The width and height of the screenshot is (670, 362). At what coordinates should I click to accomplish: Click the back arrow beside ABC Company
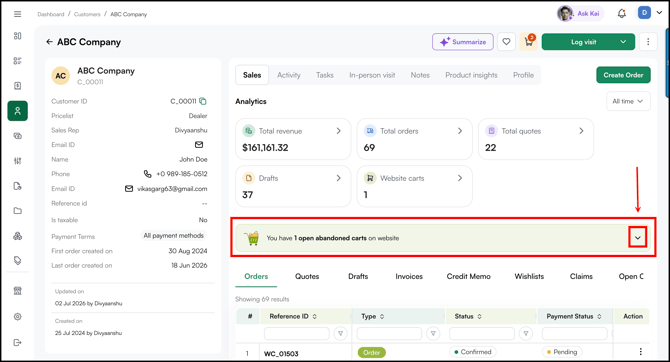(49, 42)
